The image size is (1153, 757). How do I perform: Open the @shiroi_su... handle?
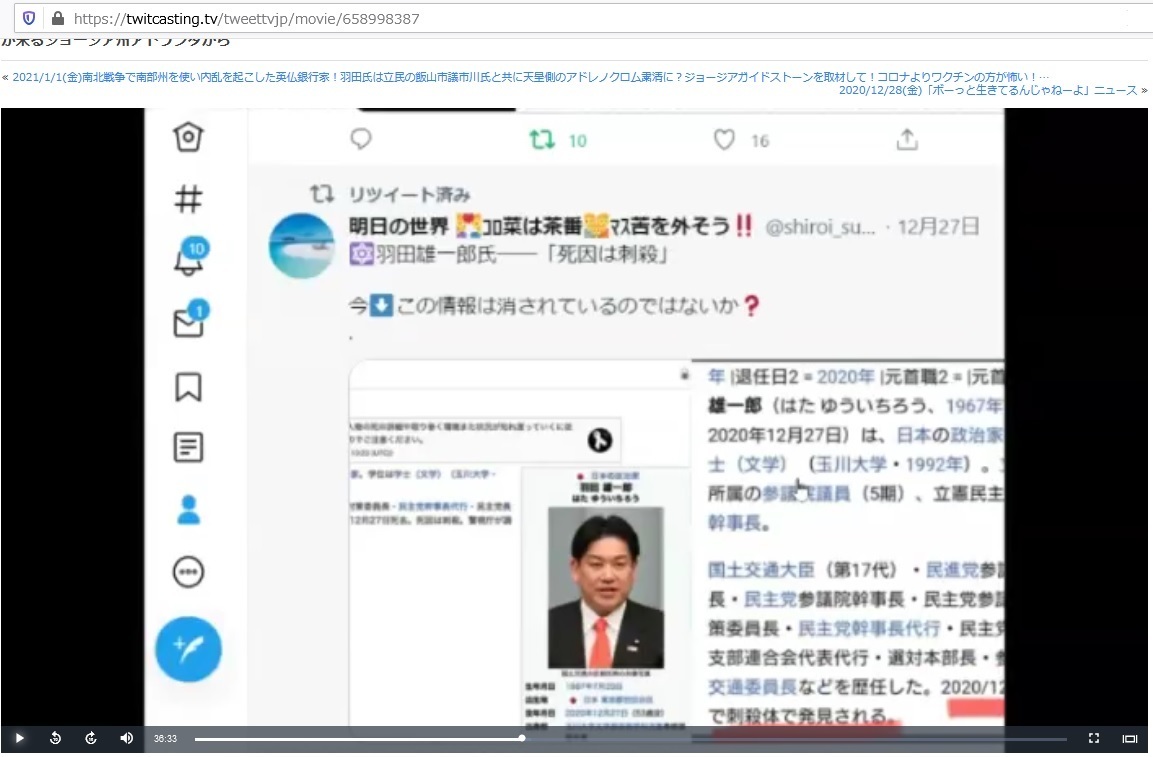pos(820,227)
